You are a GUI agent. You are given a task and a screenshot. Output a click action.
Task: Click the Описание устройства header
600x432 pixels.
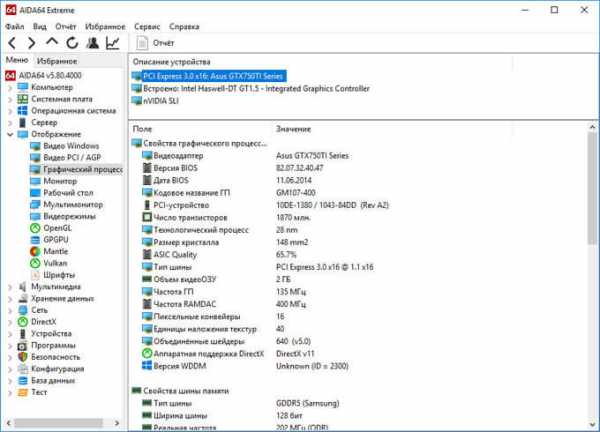(171, 62)
